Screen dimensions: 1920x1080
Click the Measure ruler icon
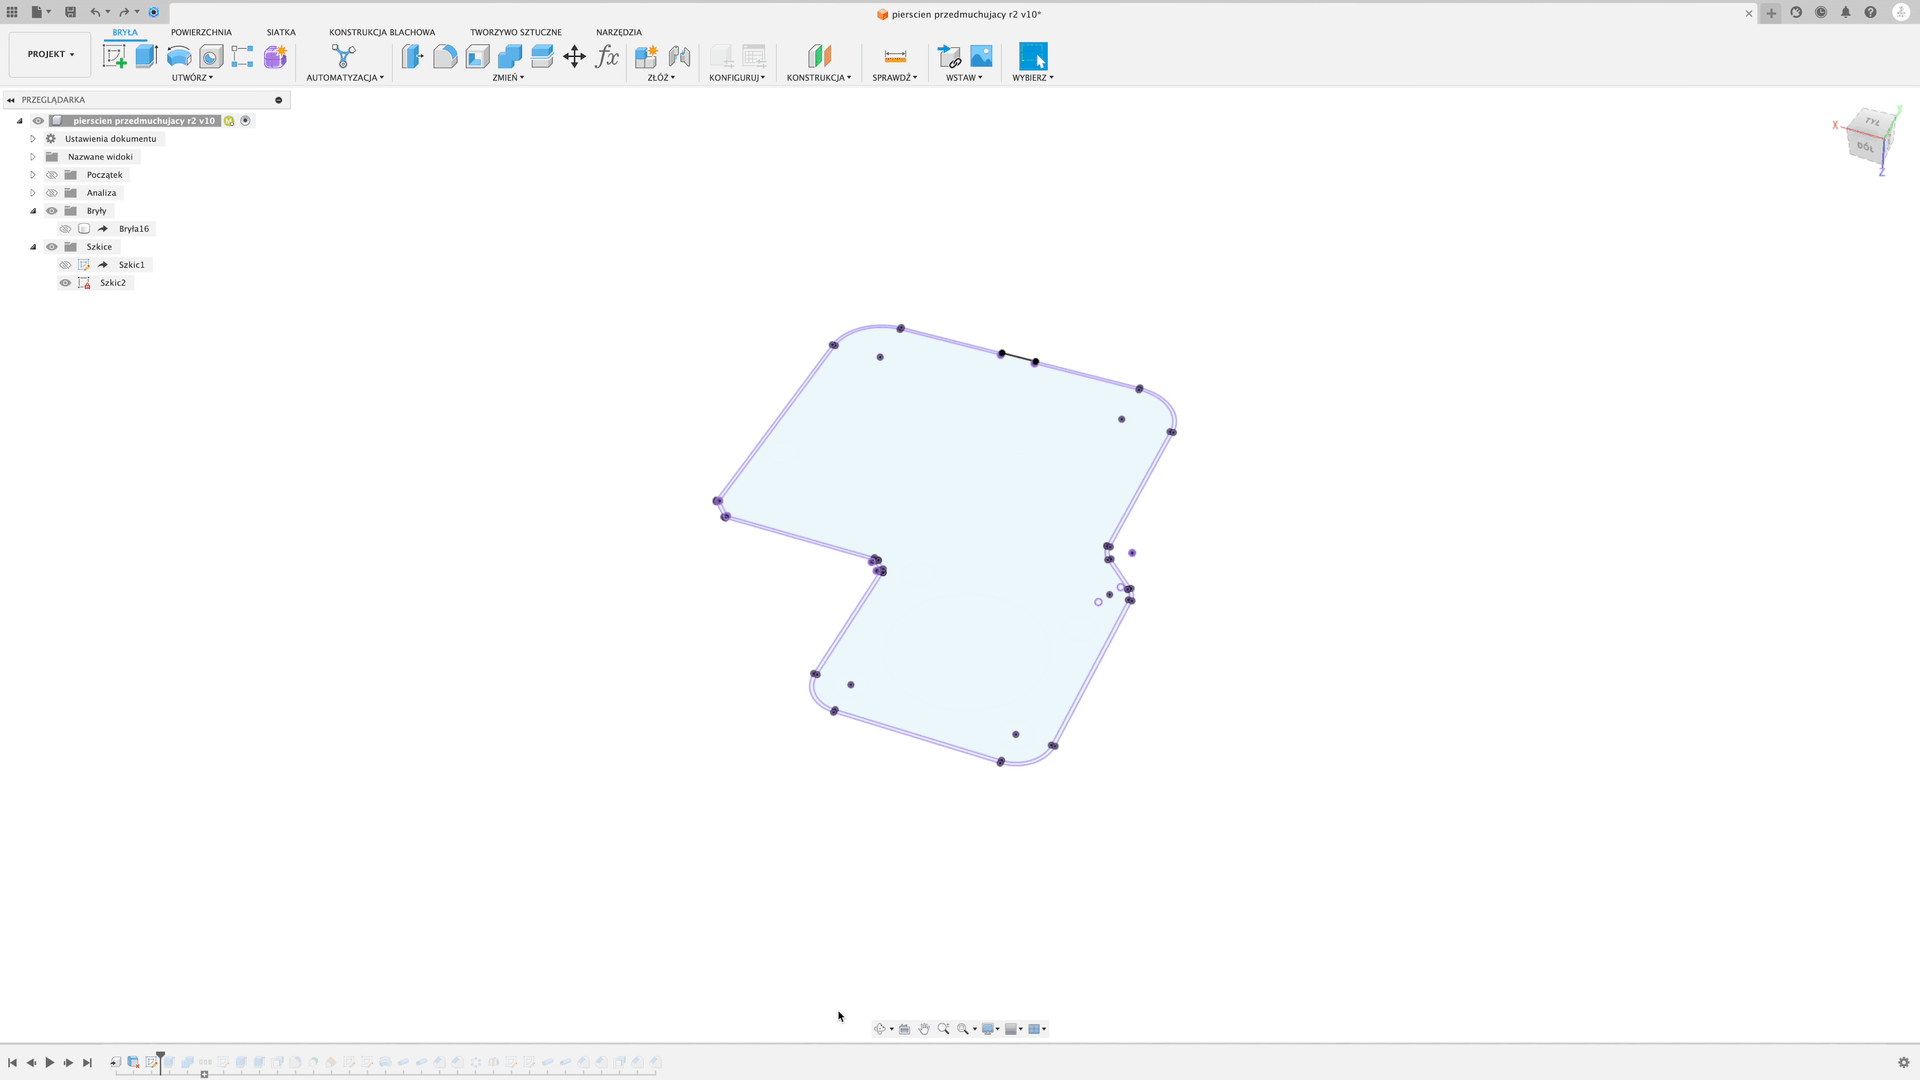[x=895, y=57]
